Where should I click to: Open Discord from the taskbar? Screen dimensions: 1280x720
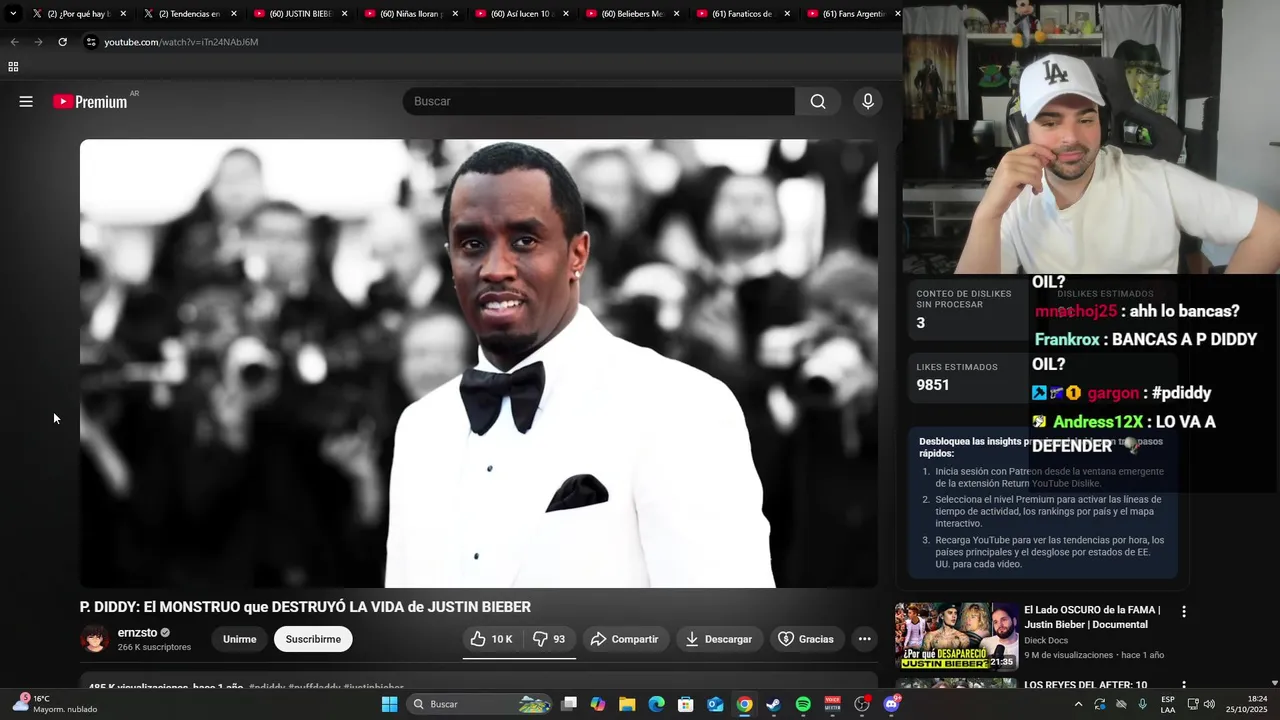pyautogui.click(x=891, y=704)
